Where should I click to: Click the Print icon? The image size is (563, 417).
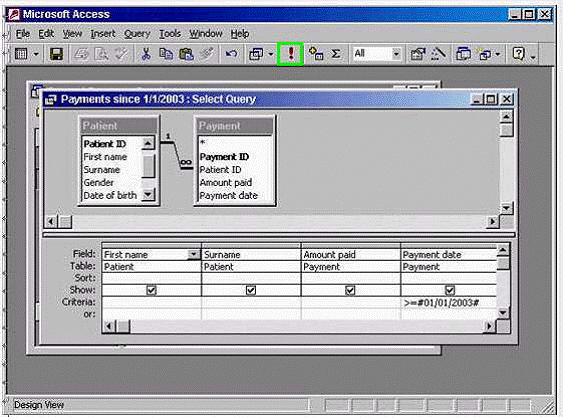tap(82, 54)
